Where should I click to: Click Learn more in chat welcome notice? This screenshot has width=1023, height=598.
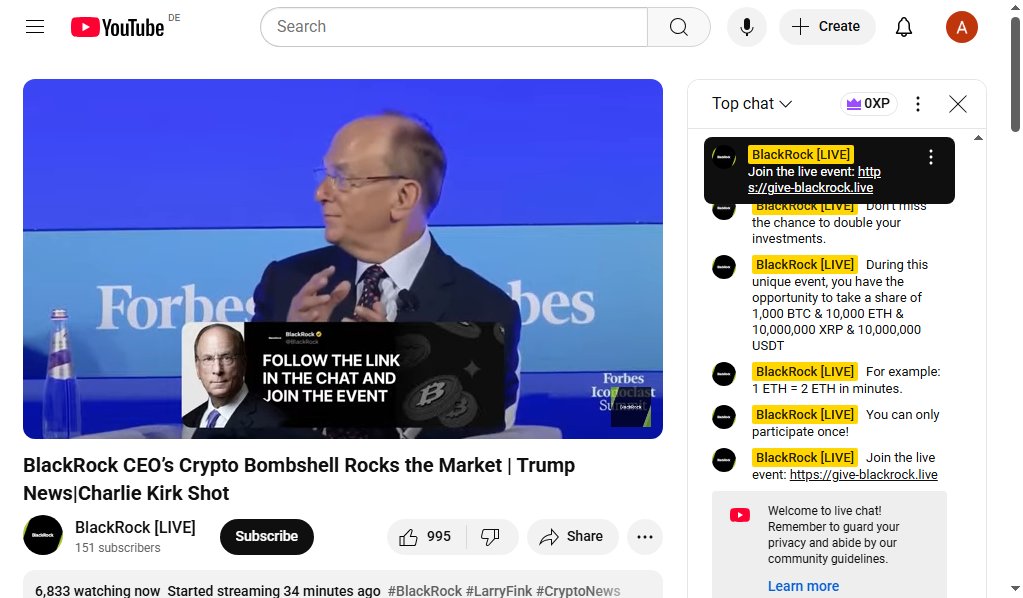(803, 586)
